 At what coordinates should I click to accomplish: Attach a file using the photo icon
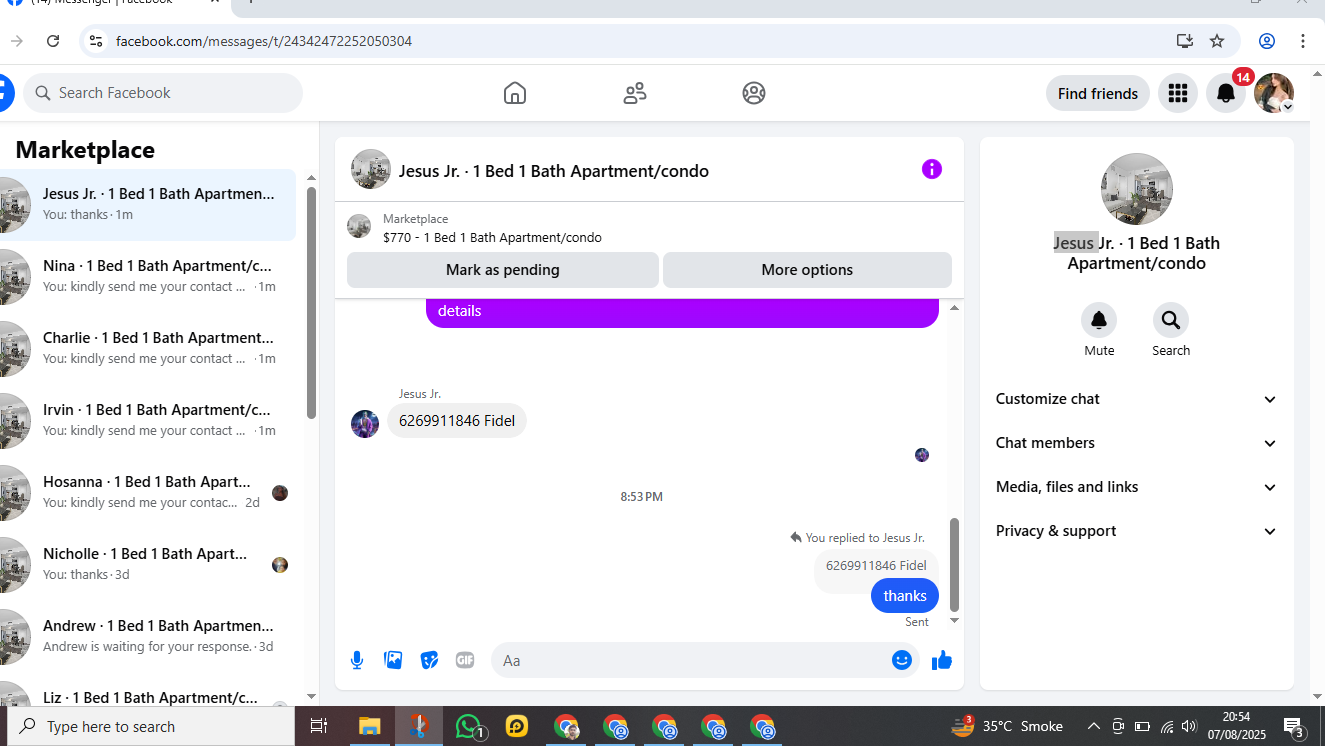393,660
